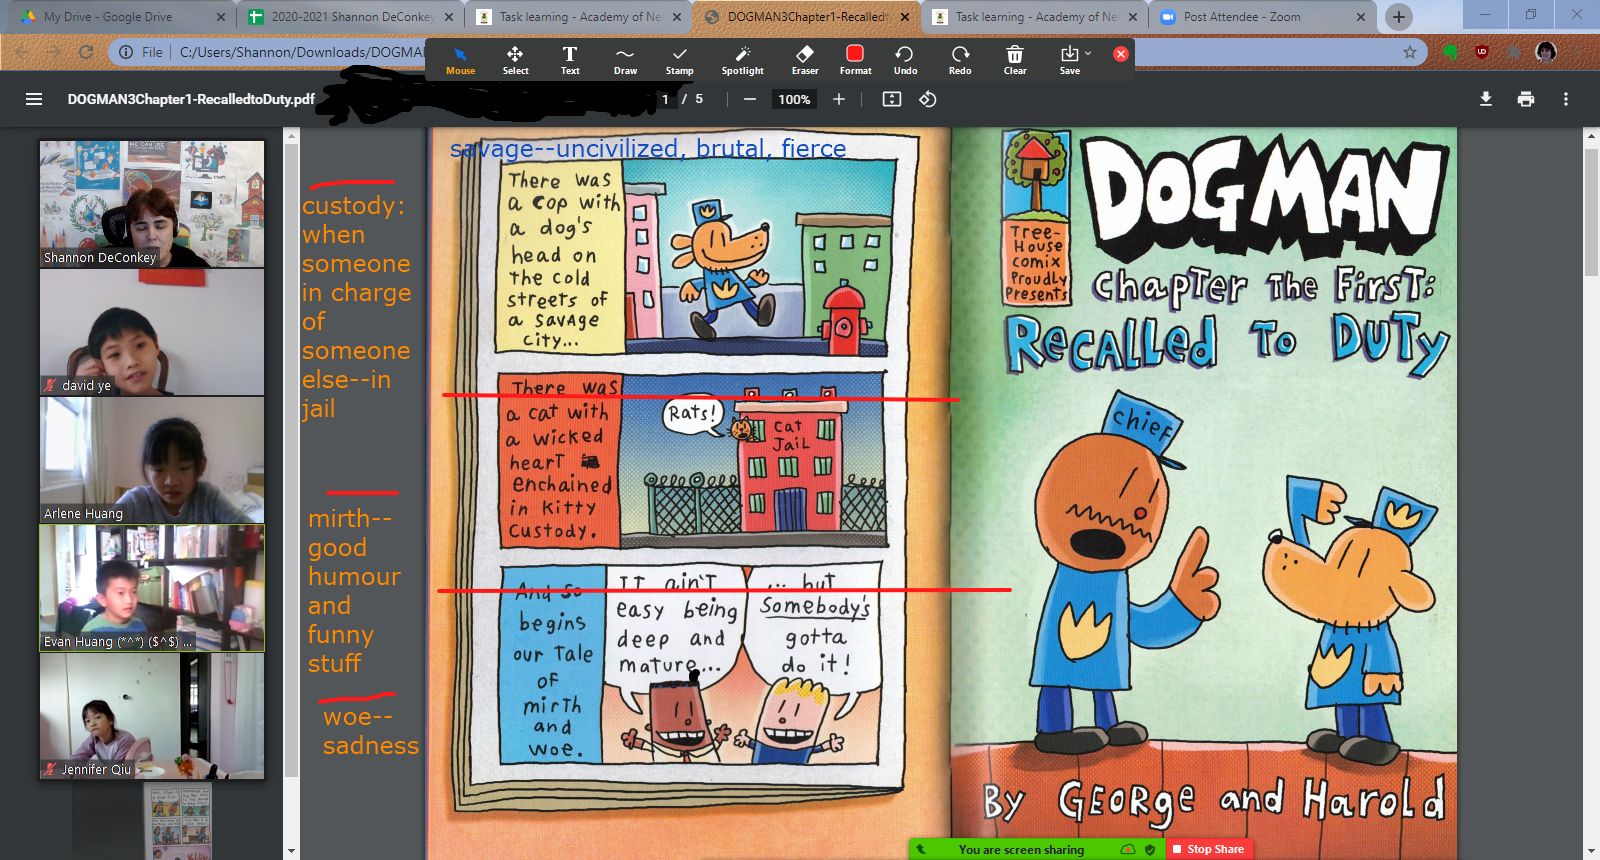Stop sharing the screen
1600x860 pixels.
pos(1209,849)
